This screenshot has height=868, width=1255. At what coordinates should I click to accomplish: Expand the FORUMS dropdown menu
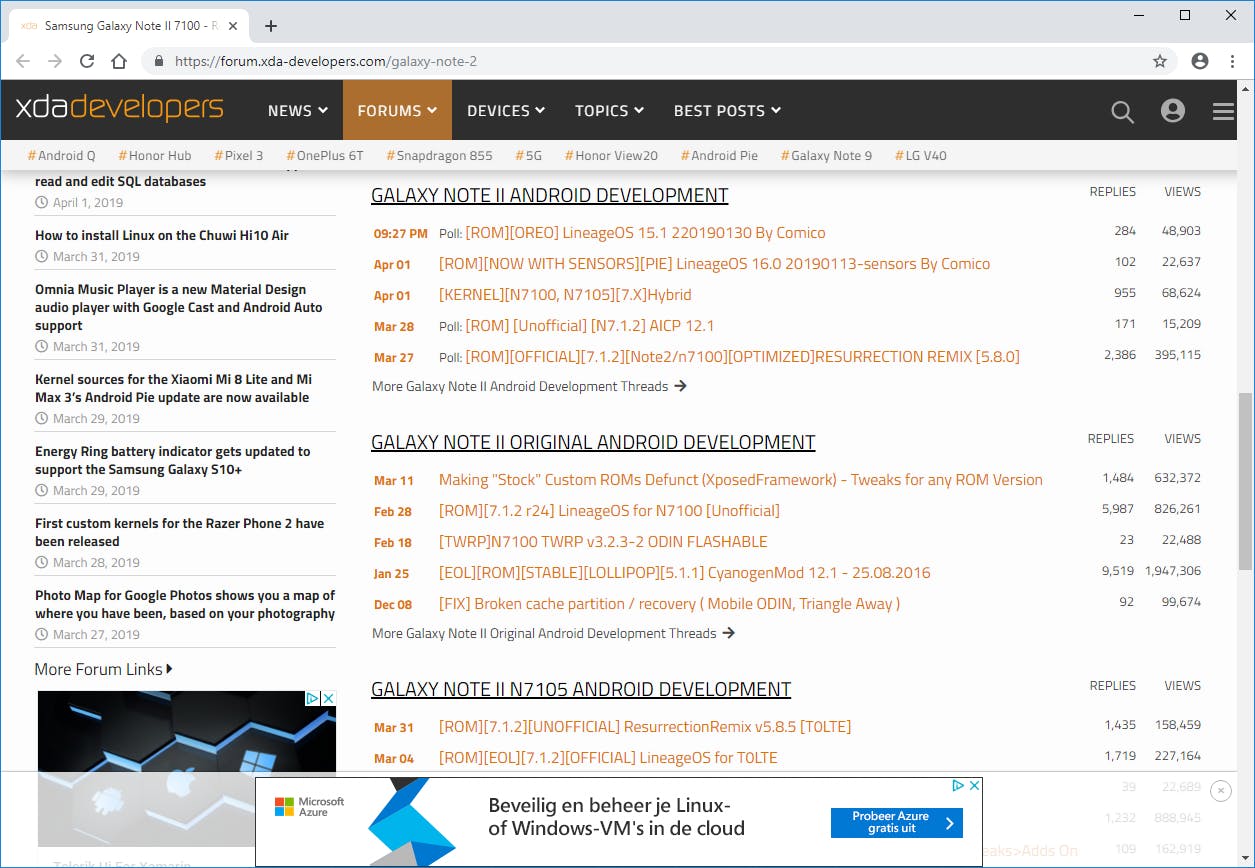point(397,111)
